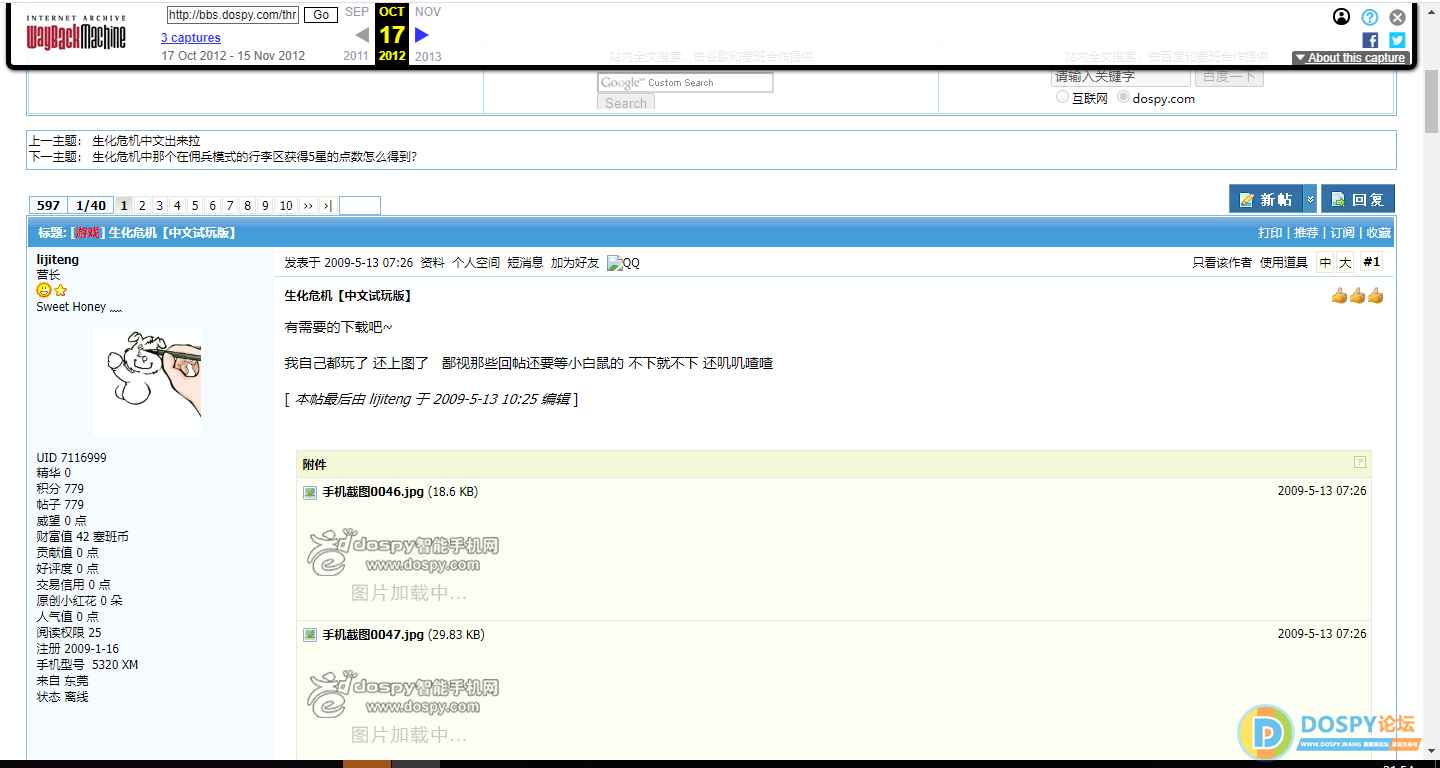Click 使用道具 use item link
Viewport: 1440px width, 768px height.
click(1283, 262)
